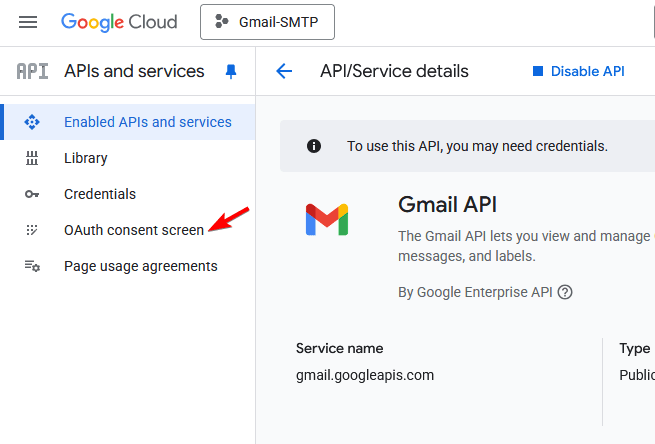
Task: Select Enabled APIs and services
Action: click(128, 122)
